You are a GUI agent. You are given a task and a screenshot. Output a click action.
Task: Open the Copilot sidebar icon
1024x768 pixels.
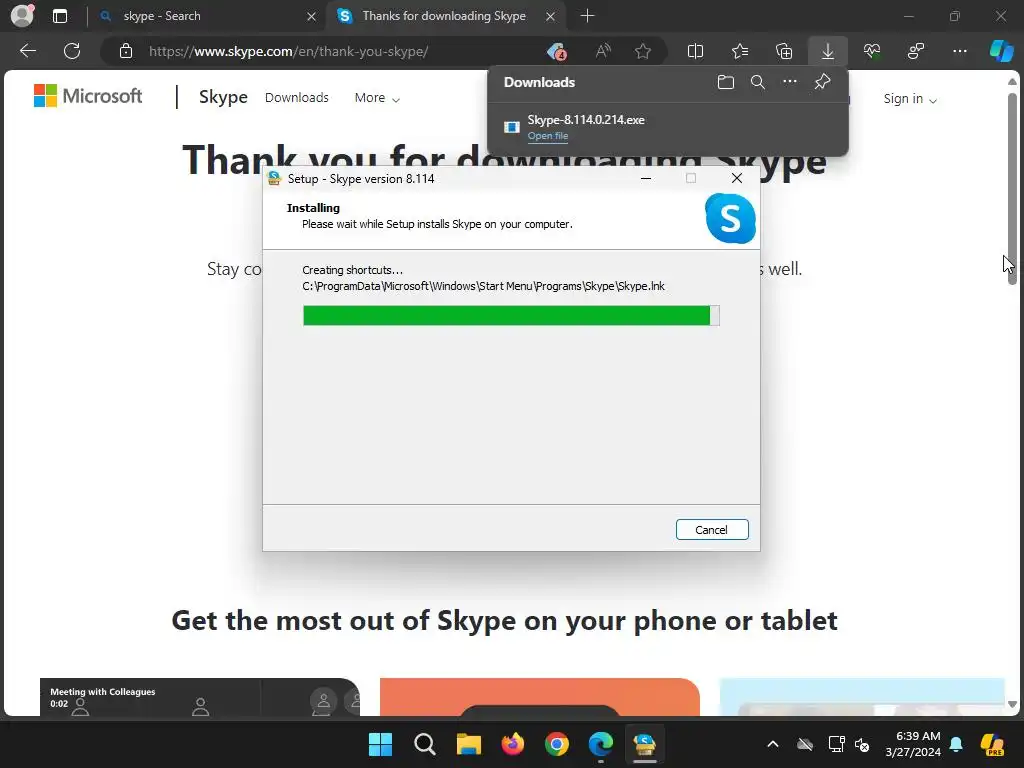tap(1001, 51)
